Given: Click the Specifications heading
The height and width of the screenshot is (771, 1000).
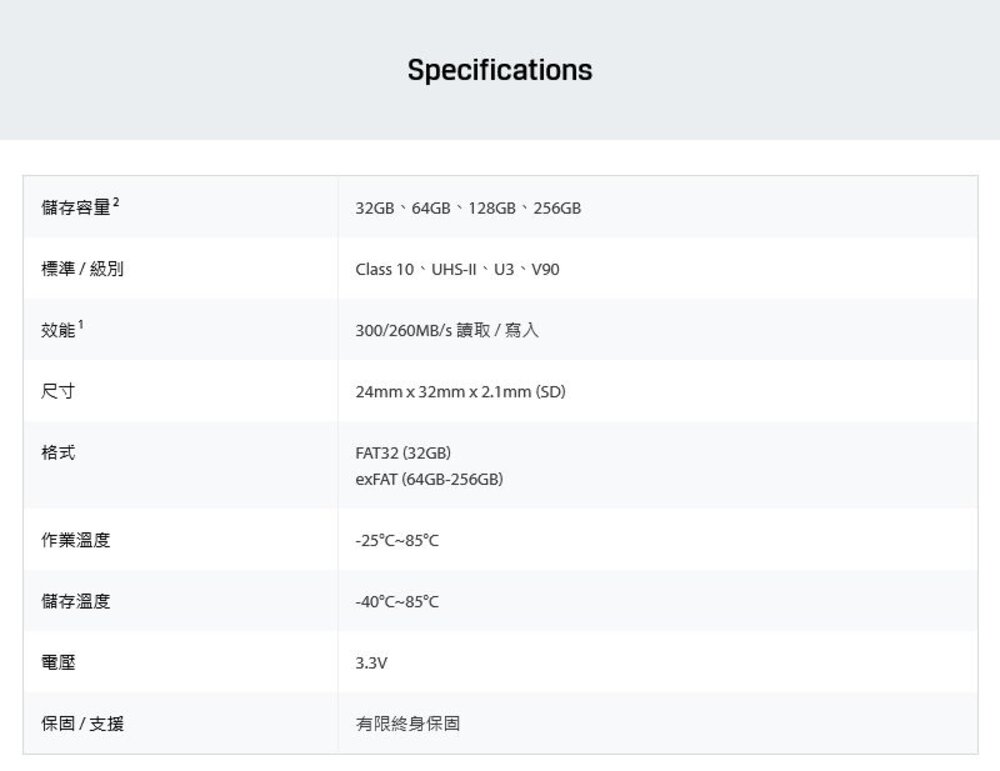Looking at the screenshot, I should pyautogui.click(x=500, y=70).
